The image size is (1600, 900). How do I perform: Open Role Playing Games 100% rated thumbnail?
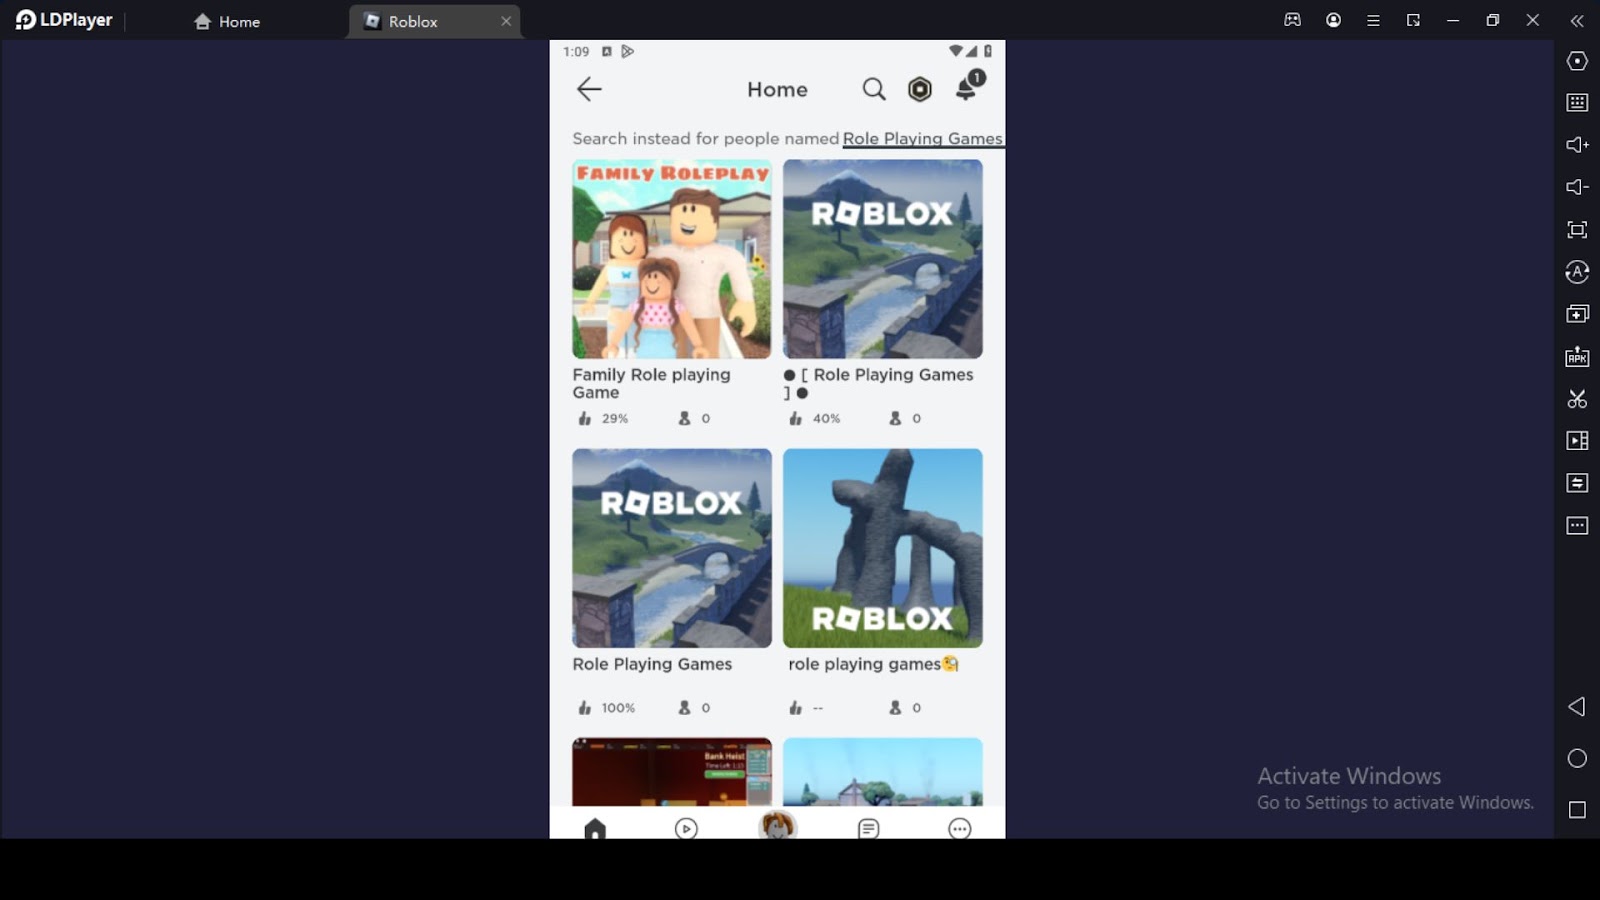point(672,548)
